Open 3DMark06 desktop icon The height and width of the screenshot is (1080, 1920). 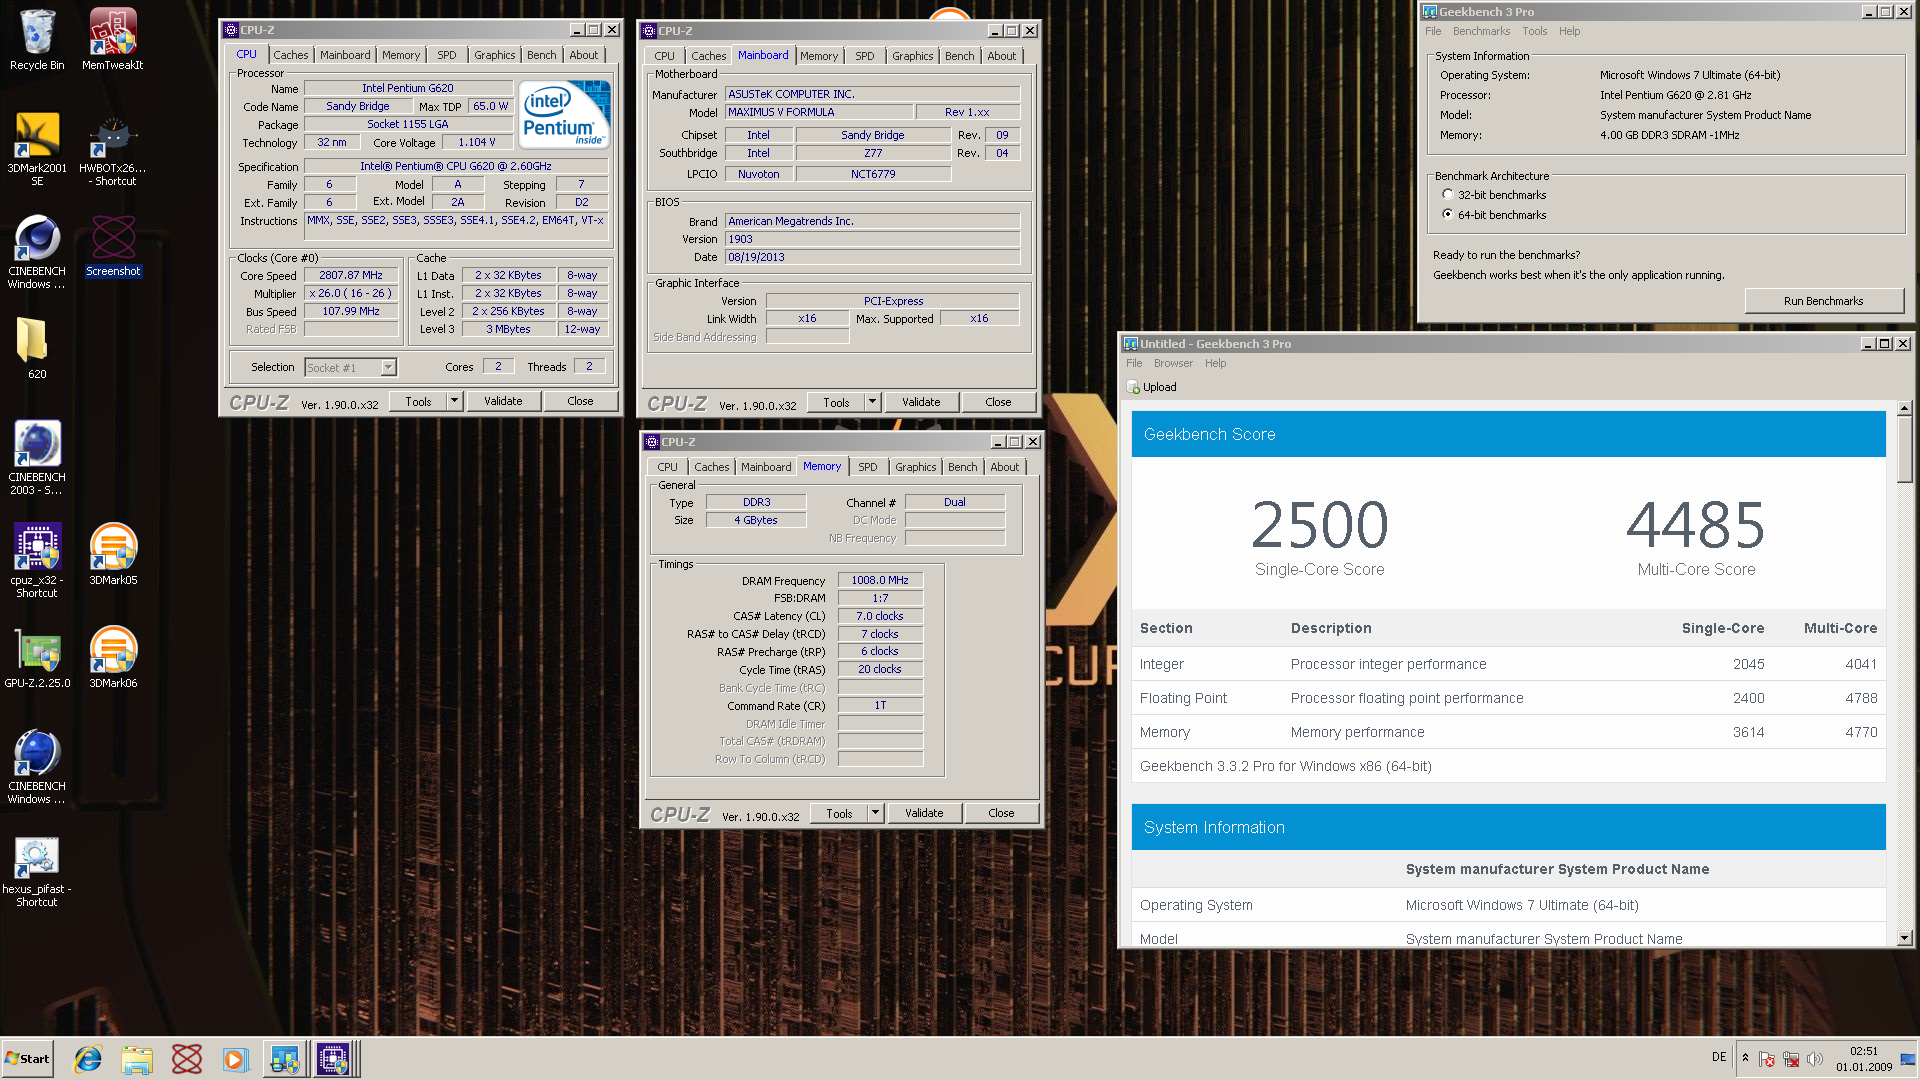point(113,658)
